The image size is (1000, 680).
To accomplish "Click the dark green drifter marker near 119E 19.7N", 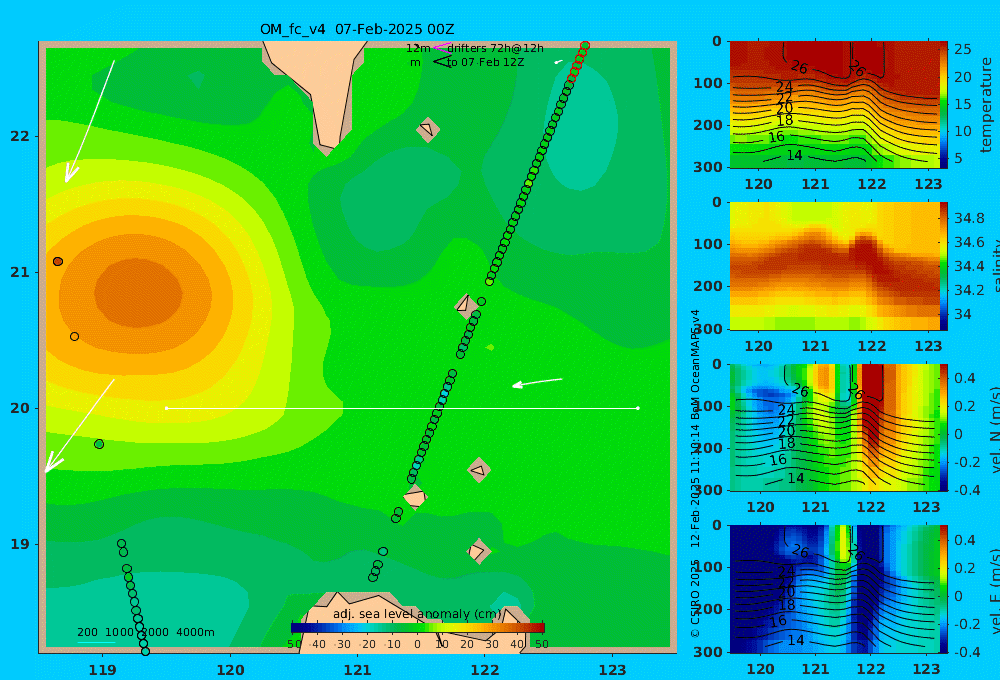I will coord(99,444).
